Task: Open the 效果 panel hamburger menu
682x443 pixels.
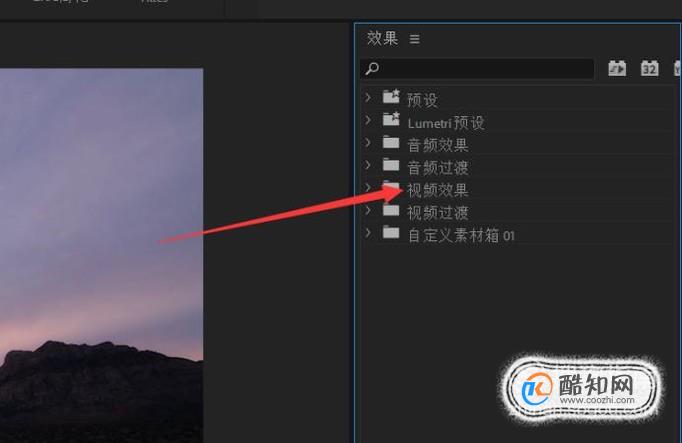Action: pos(415,39)
